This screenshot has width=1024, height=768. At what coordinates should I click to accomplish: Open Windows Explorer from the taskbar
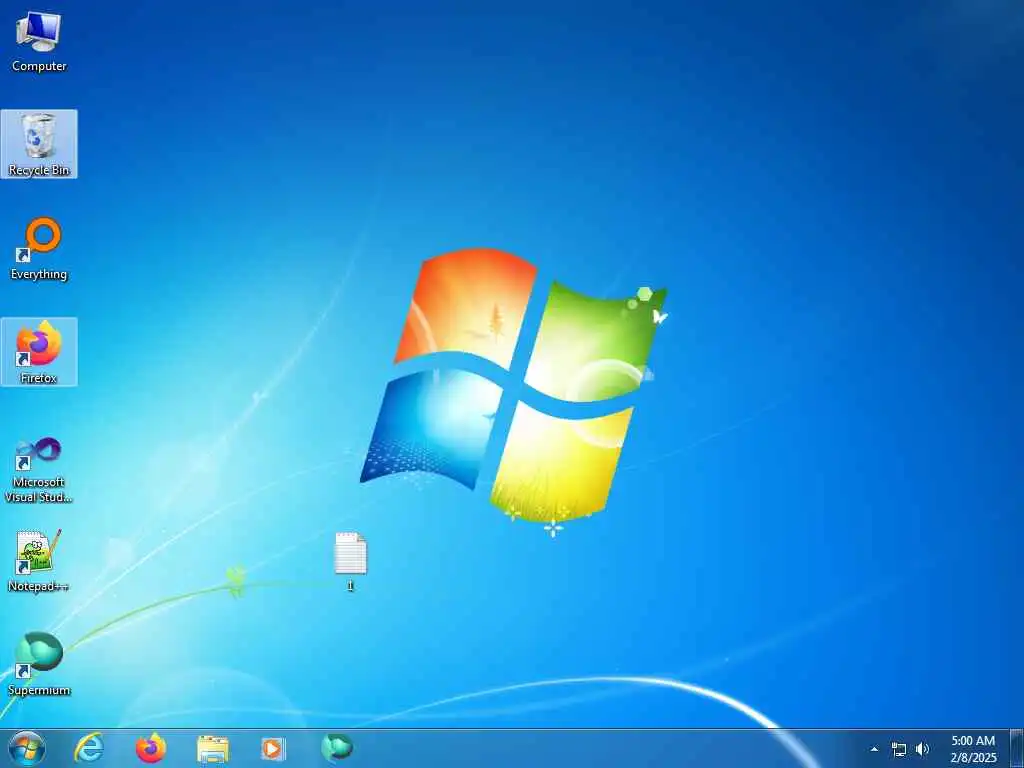213,748
